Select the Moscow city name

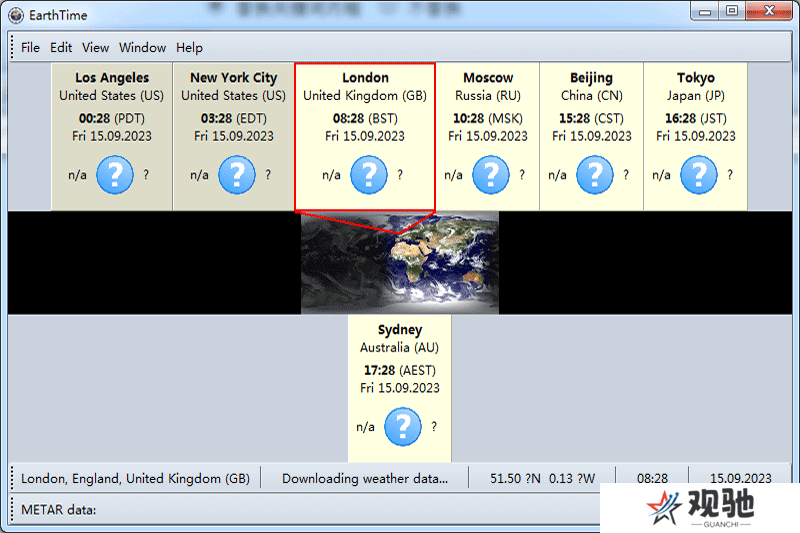[488, 78]
